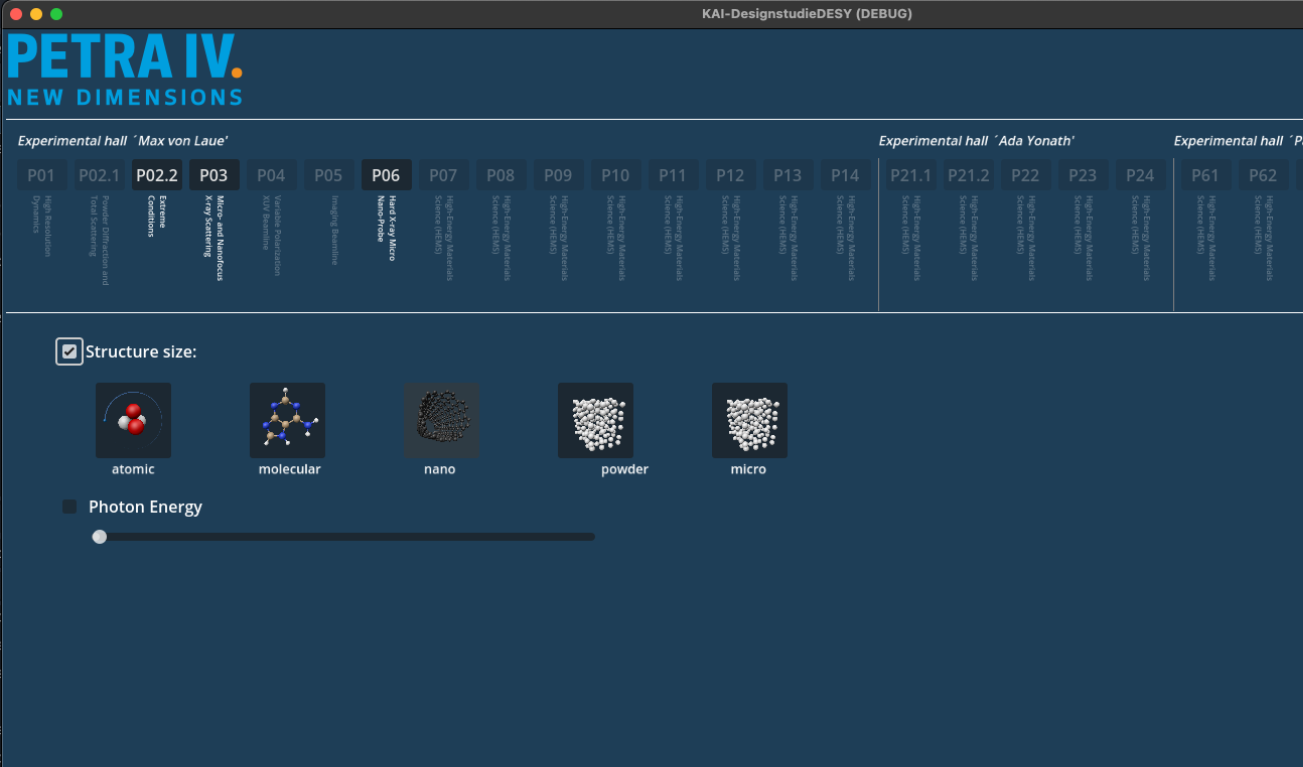Screen dimensions: 1303x767
Task: Click the 'molecular' caption text
Action: [x=290, y=469]
